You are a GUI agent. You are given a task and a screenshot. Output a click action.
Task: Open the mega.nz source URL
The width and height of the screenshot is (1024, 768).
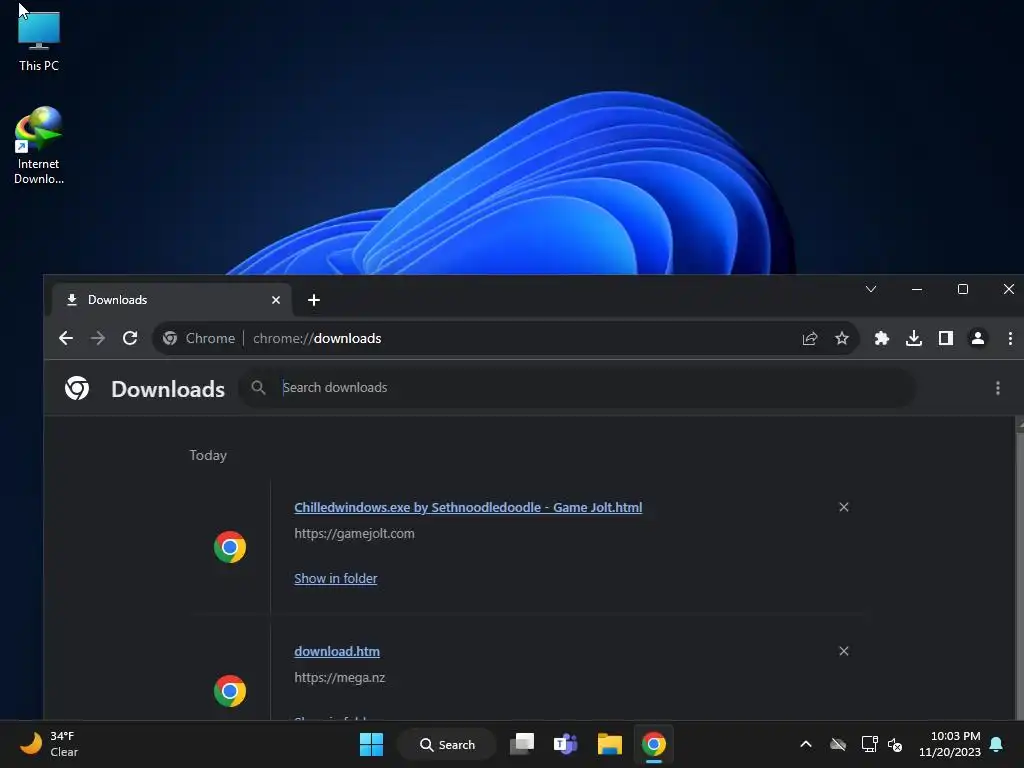[x=340, y=677]
